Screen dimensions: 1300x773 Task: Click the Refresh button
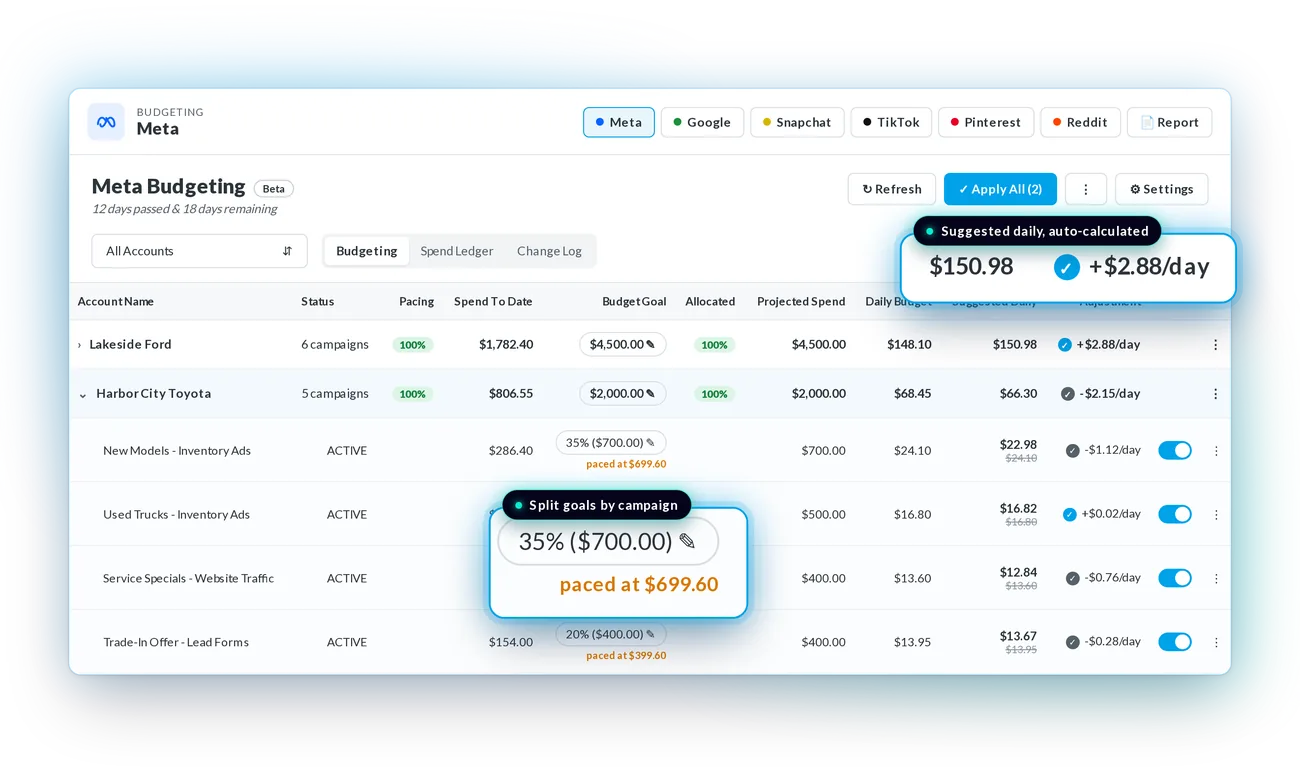click(x=892, y=189)
